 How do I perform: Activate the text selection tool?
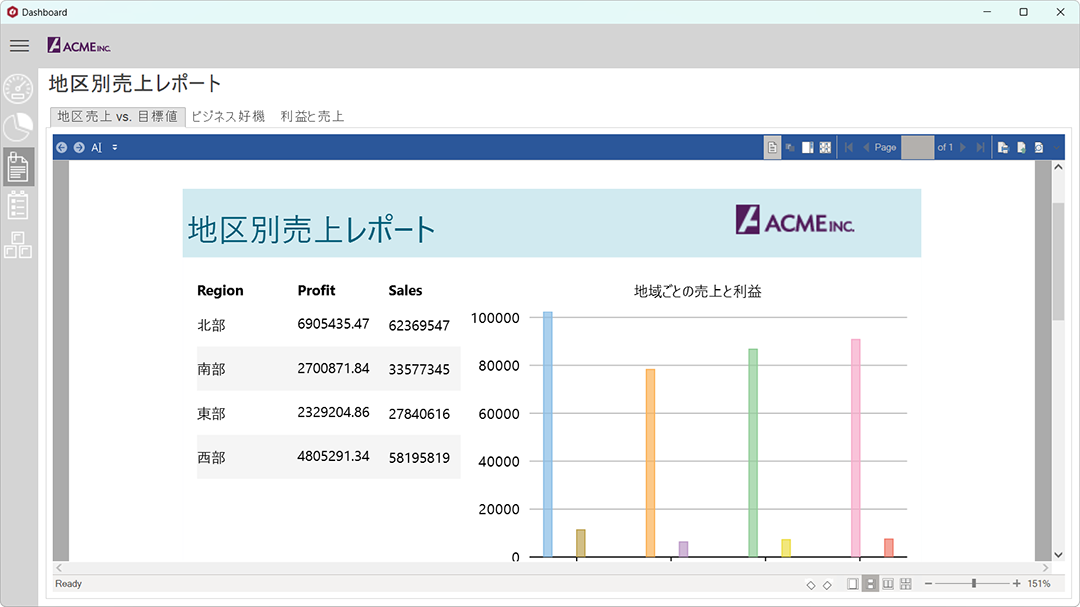pos(96,147)
